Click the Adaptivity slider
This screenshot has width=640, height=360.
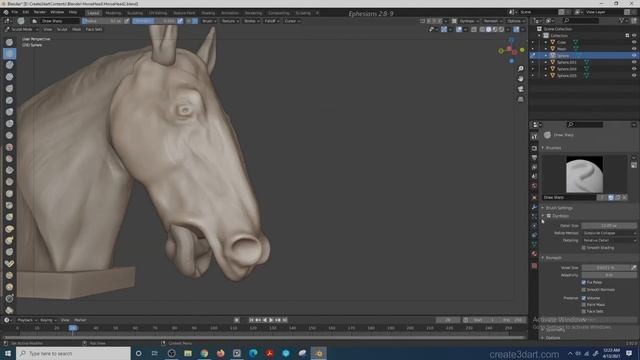[609, 275]
